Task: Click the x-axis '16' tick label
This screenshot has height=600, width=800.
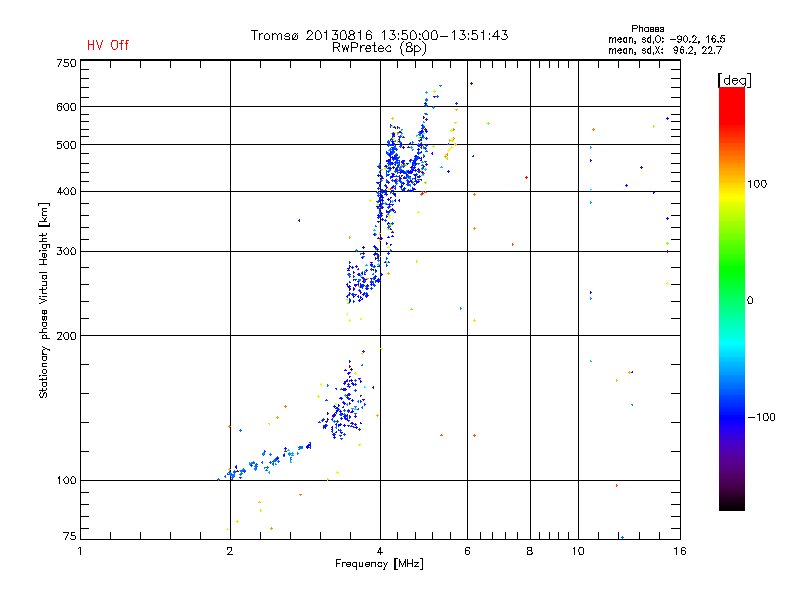Action: click(680, 551)
